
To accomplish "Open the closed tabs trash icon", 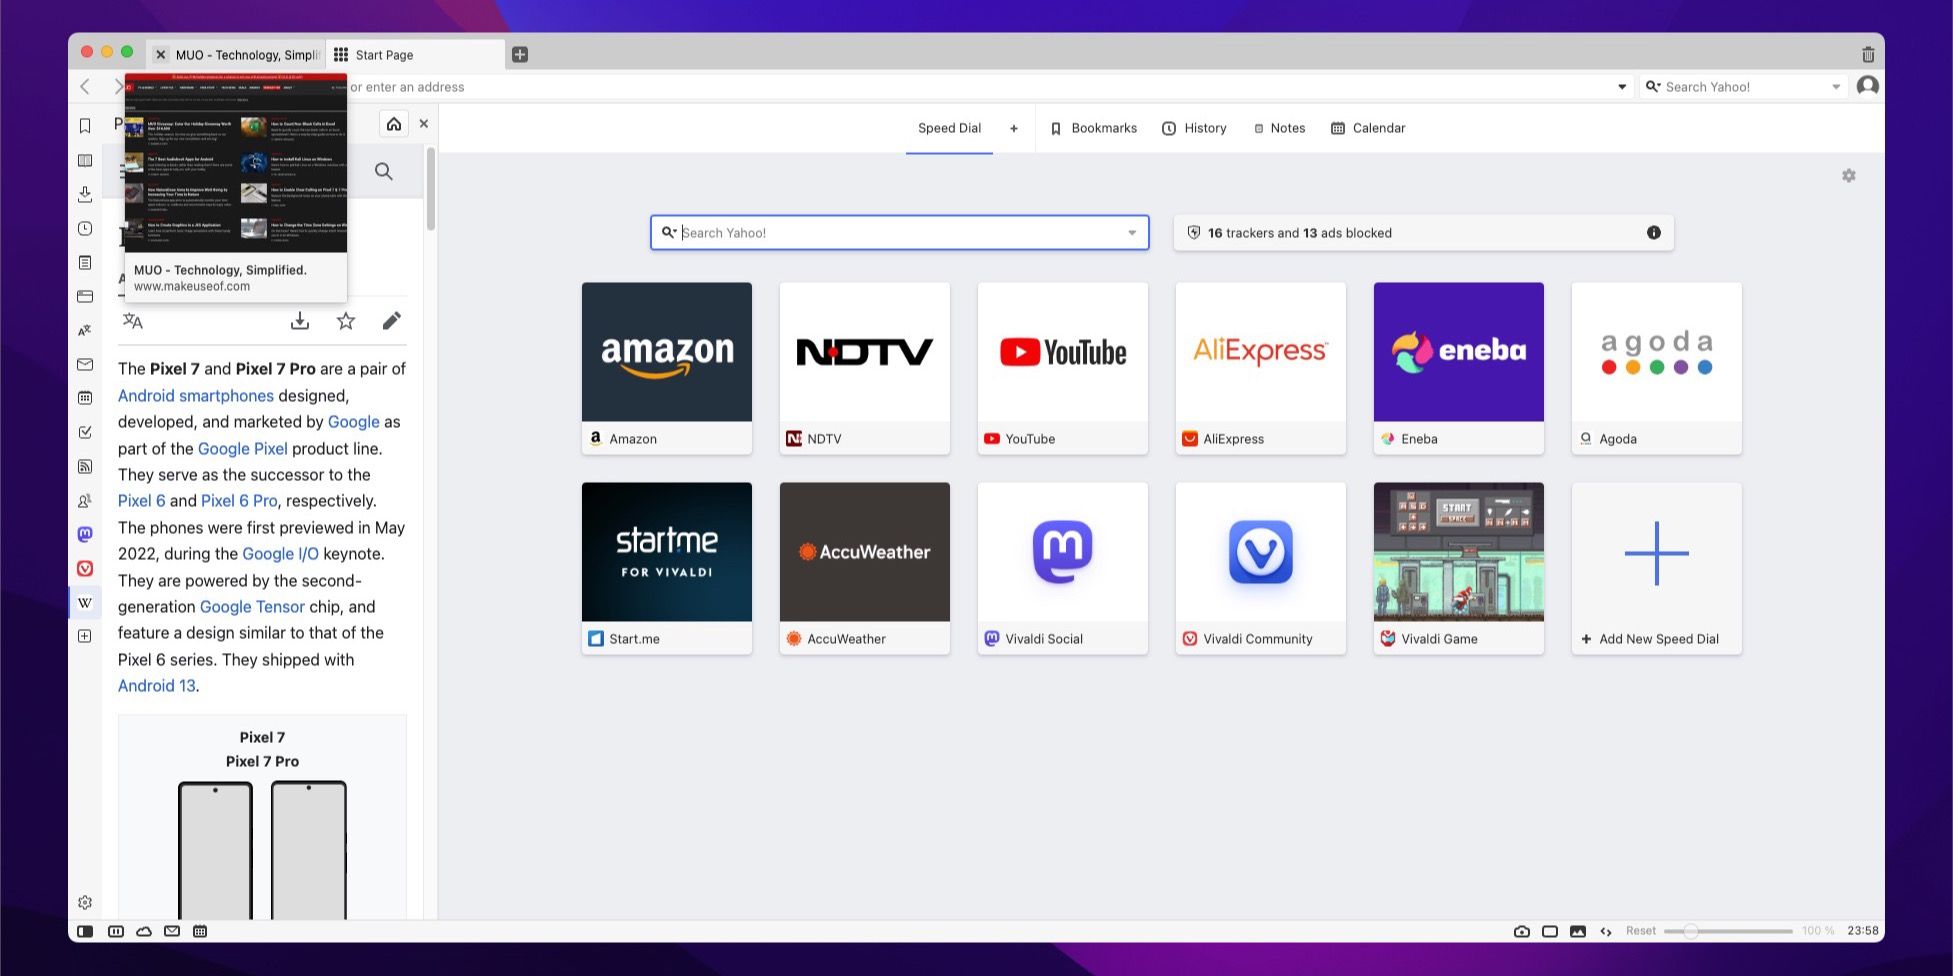I will (x=1867, y=55).
